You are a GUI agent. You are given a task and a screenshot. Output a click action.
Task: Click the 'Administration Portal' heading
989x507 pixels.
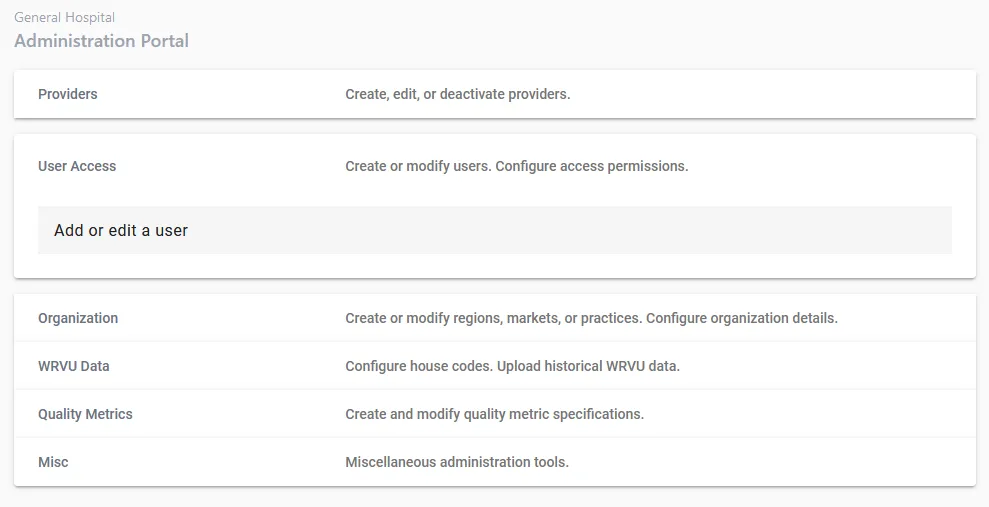(x=101, y=41)
